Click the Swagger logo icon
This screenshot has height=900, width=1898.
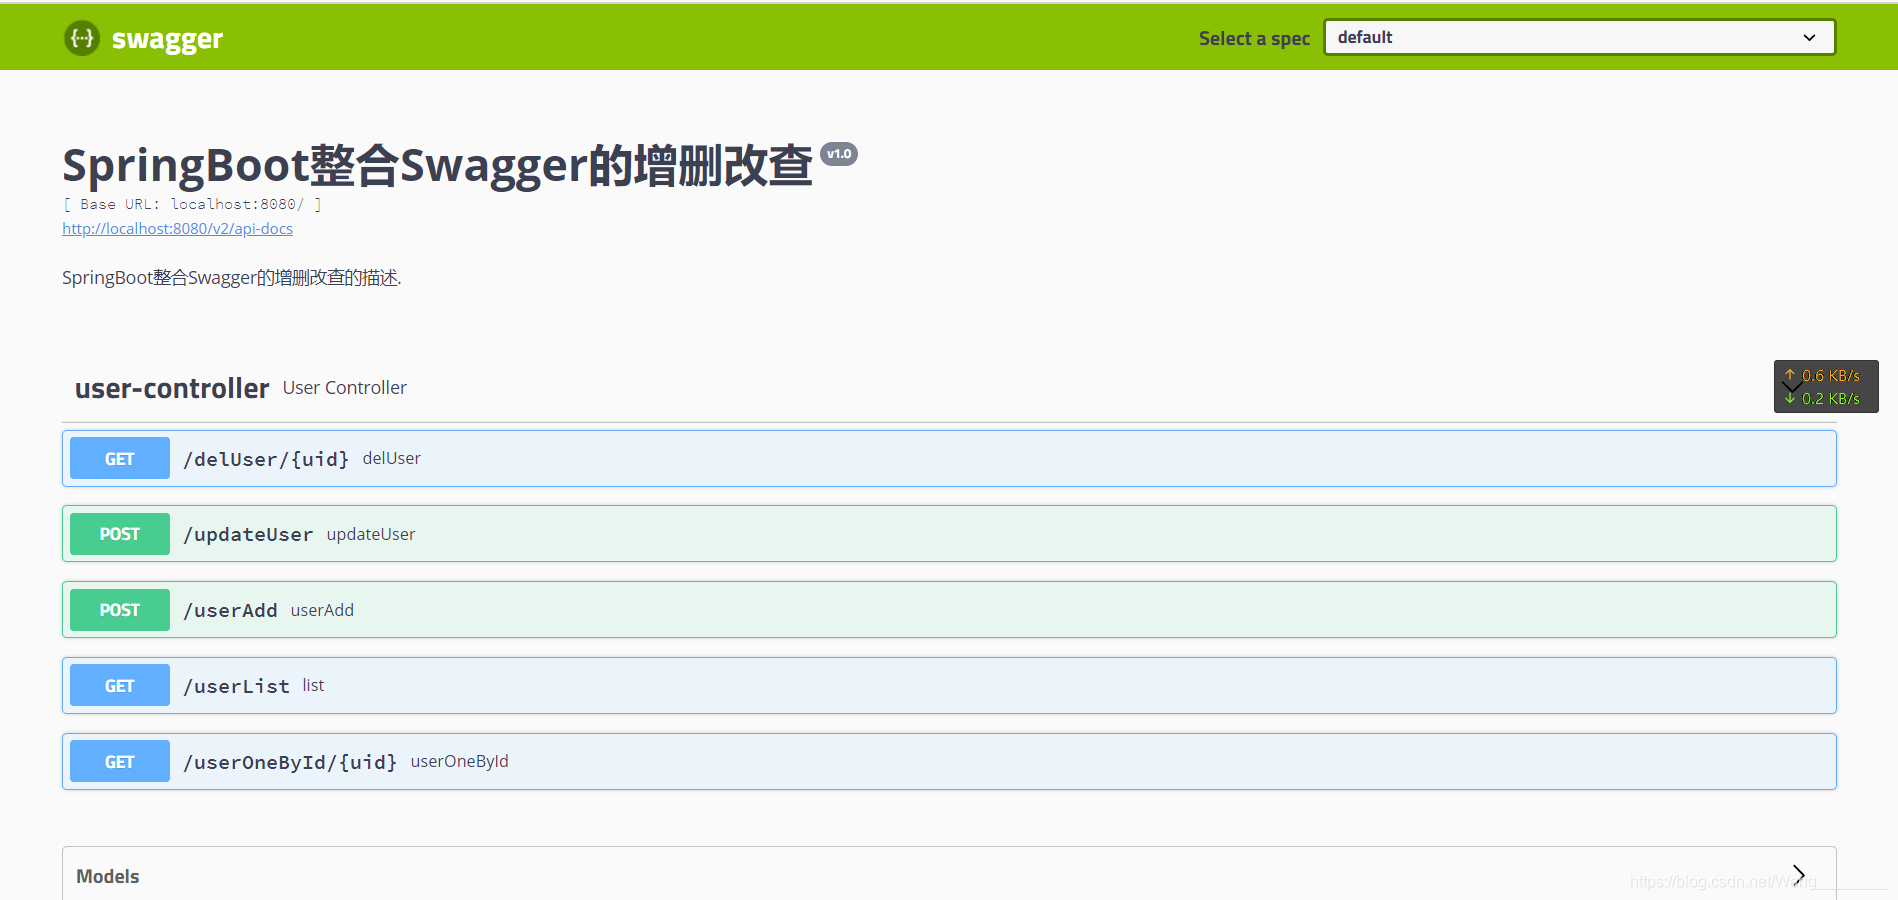coord(81,37)
